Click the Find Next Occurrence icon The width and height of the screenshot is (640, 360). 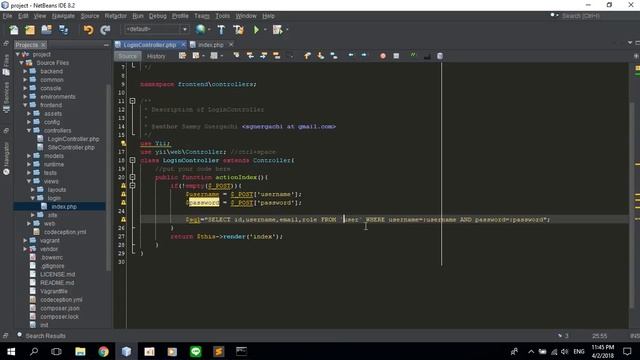point(263,56)
